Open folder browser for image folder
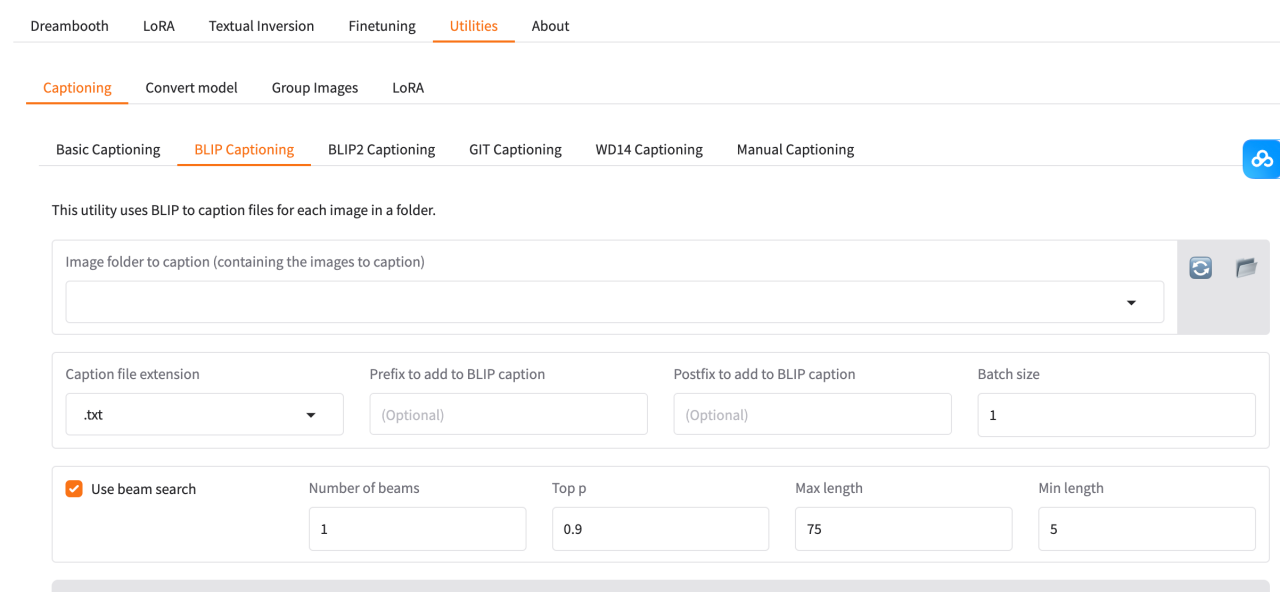This screenshot has height=592, width=1280. 1246,268
